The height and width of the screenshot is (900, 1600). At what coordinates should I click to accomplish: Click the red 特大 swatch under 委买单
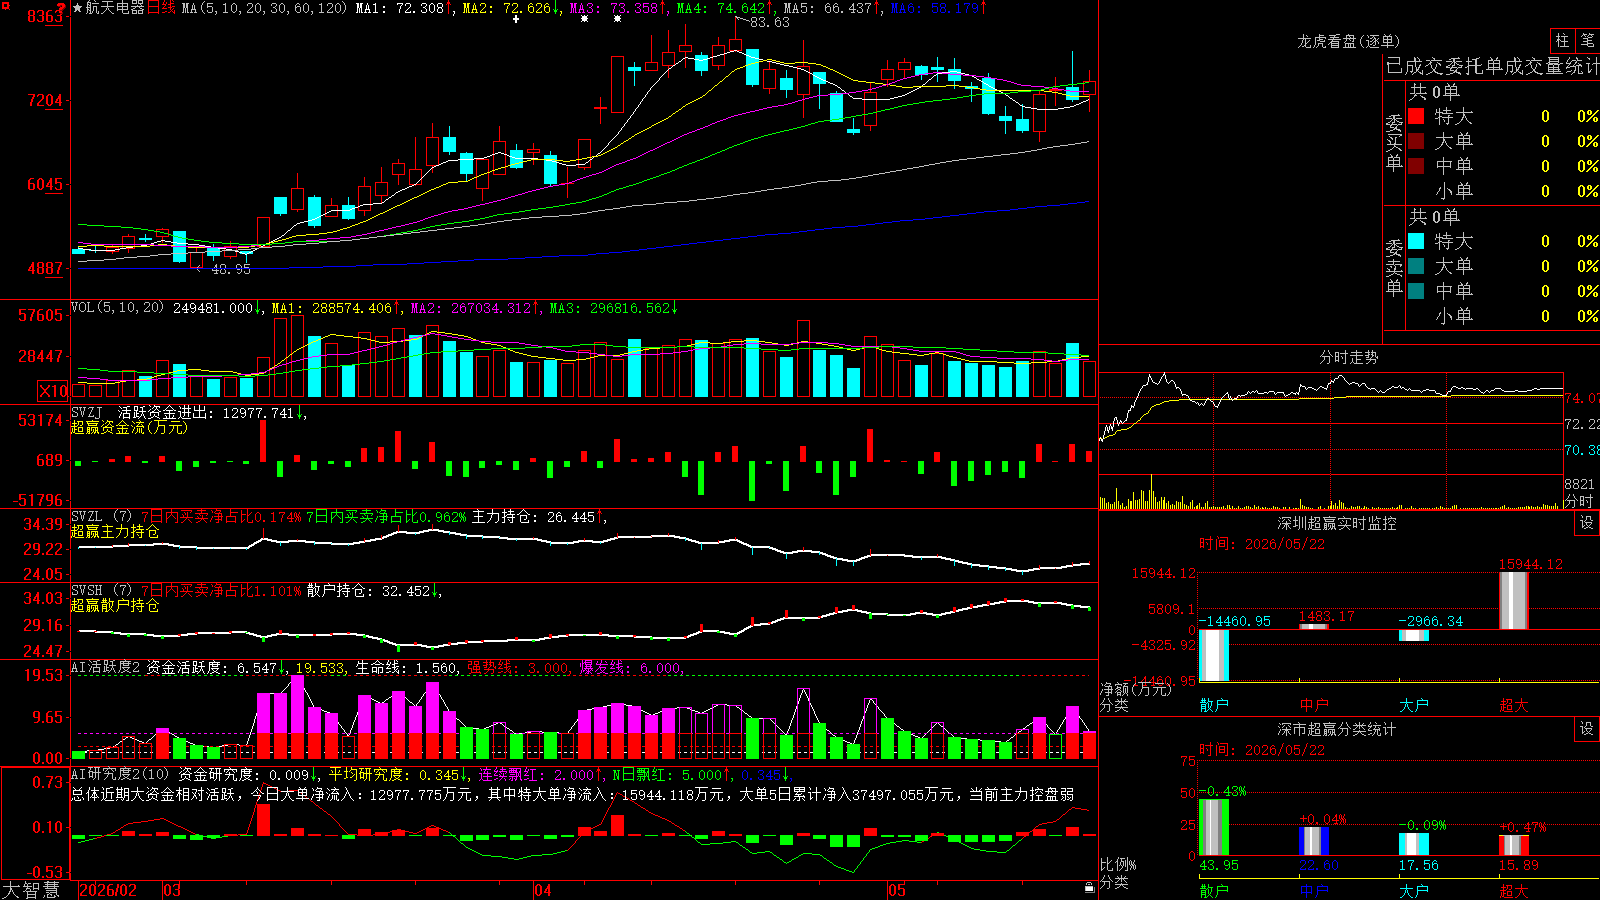coord(1416,116)
